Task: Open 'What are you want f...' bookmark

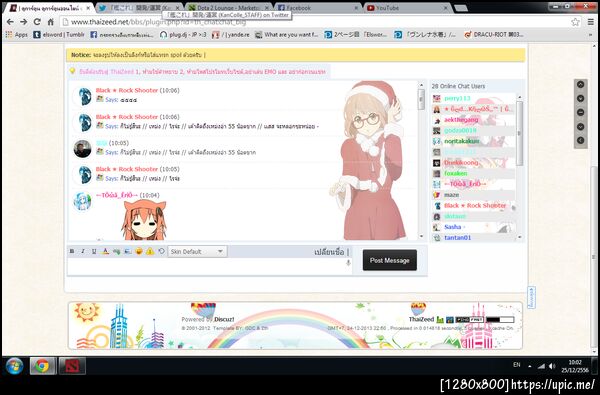Action: 287,34
